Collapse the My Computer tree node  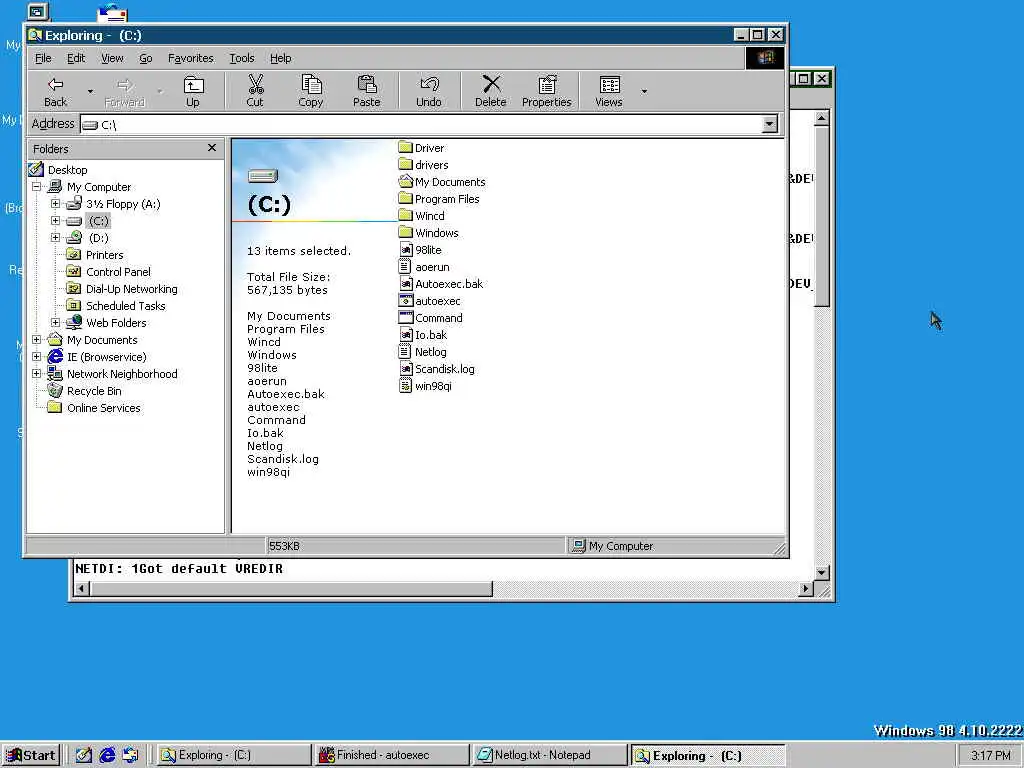tap(37, 187)
